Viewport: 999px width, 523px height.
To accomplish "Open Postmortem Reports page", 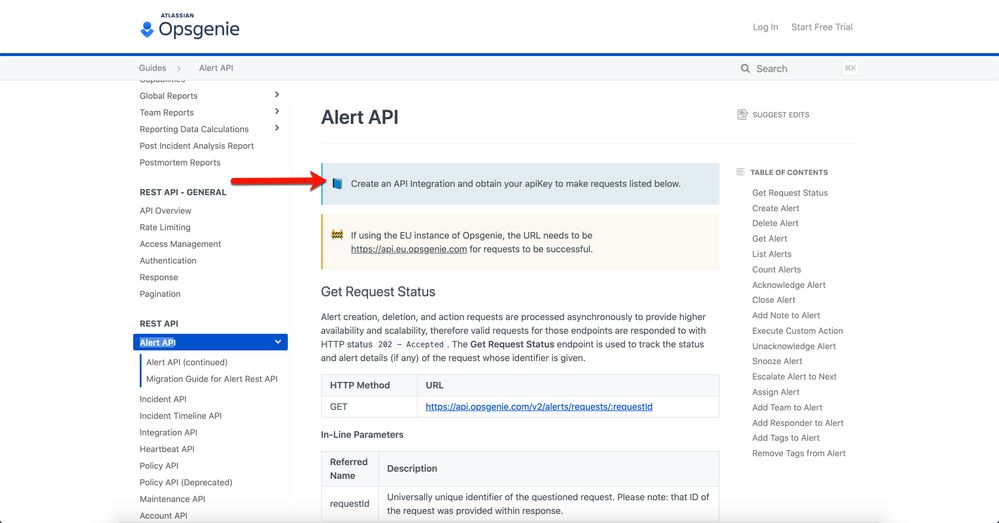I will click(x=180, y=162).
